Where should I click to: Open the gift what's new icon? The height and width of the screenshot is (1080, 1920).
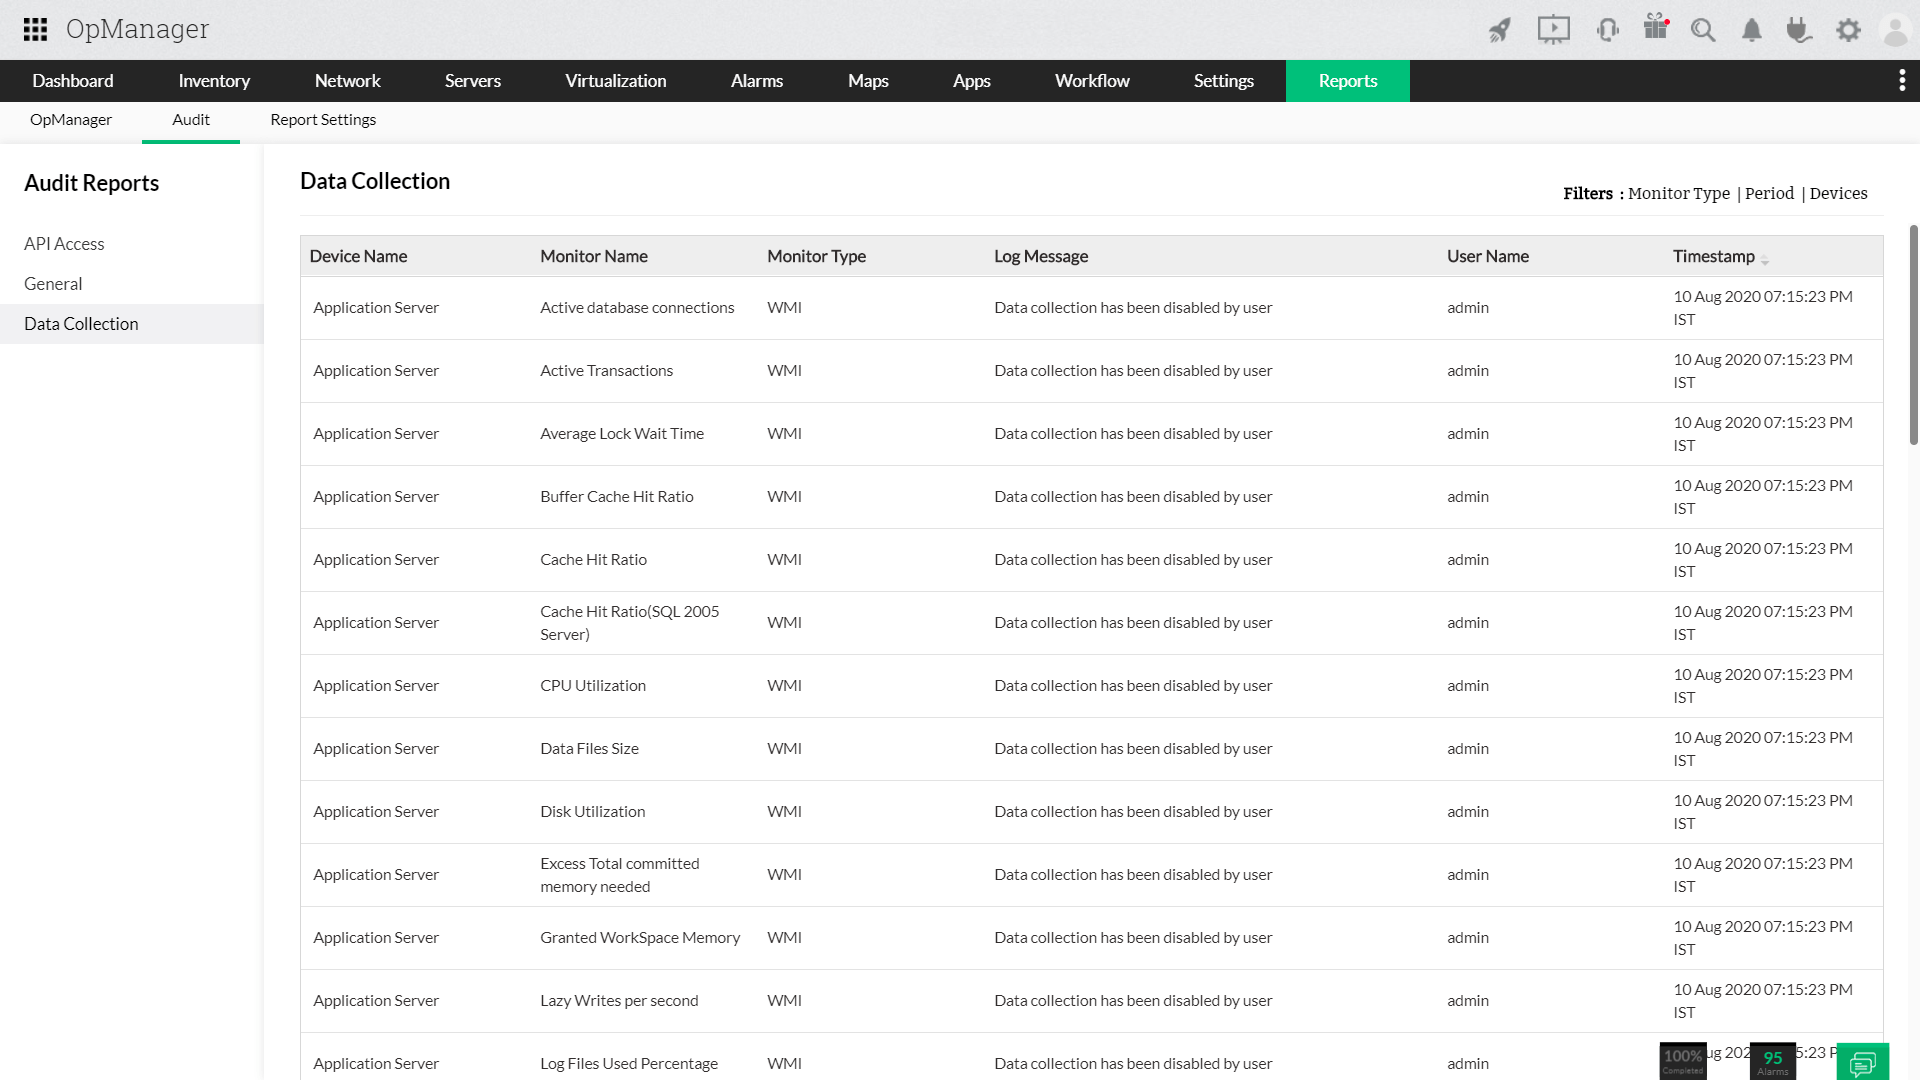pos(1656,28)
